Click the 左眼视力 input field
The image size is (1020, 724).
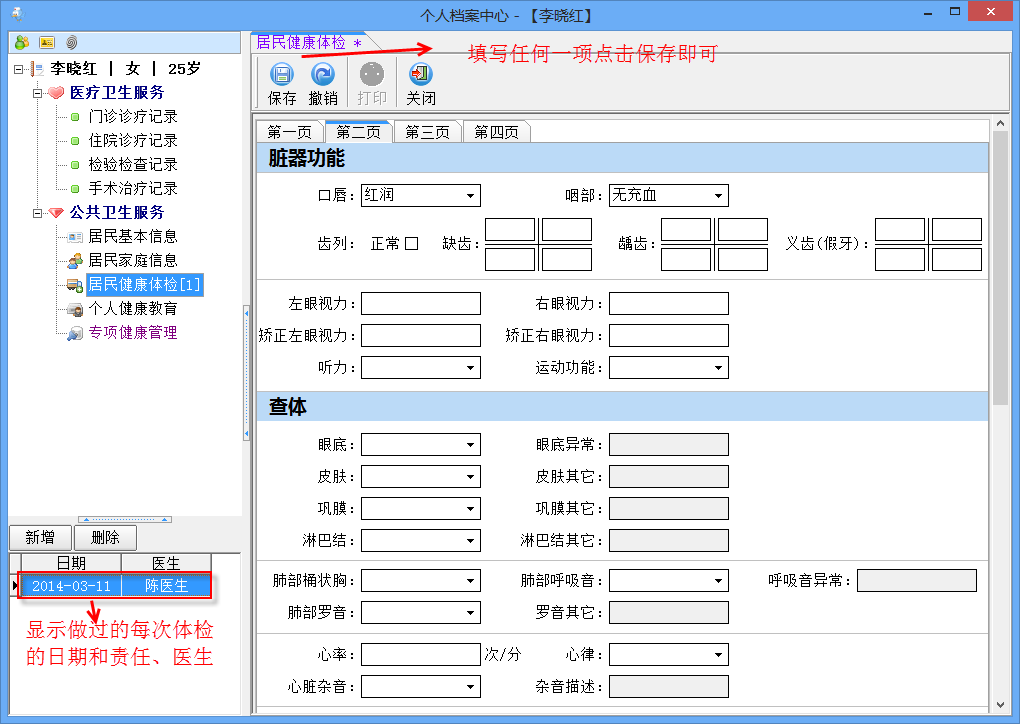point(421,304)
